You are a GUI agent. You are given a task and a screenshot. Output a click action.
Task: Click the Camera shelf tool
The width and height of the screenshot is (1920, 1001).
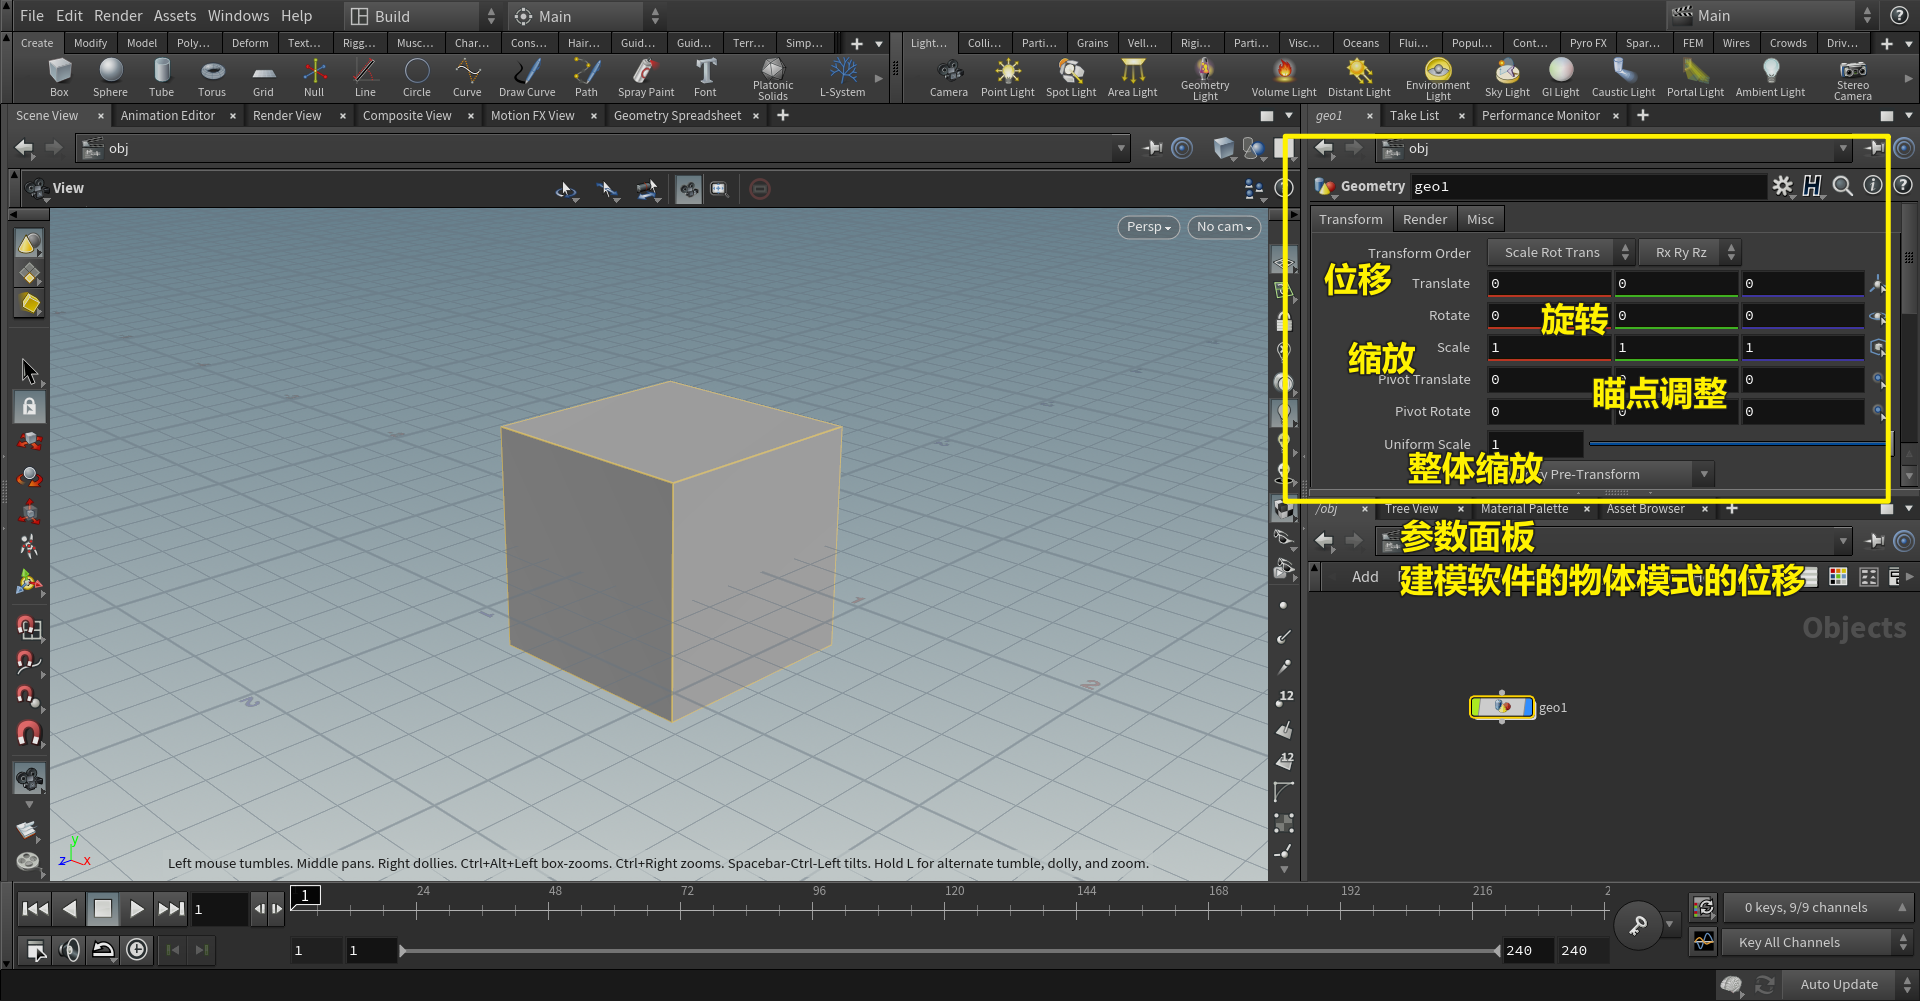[x=948, y=77]
